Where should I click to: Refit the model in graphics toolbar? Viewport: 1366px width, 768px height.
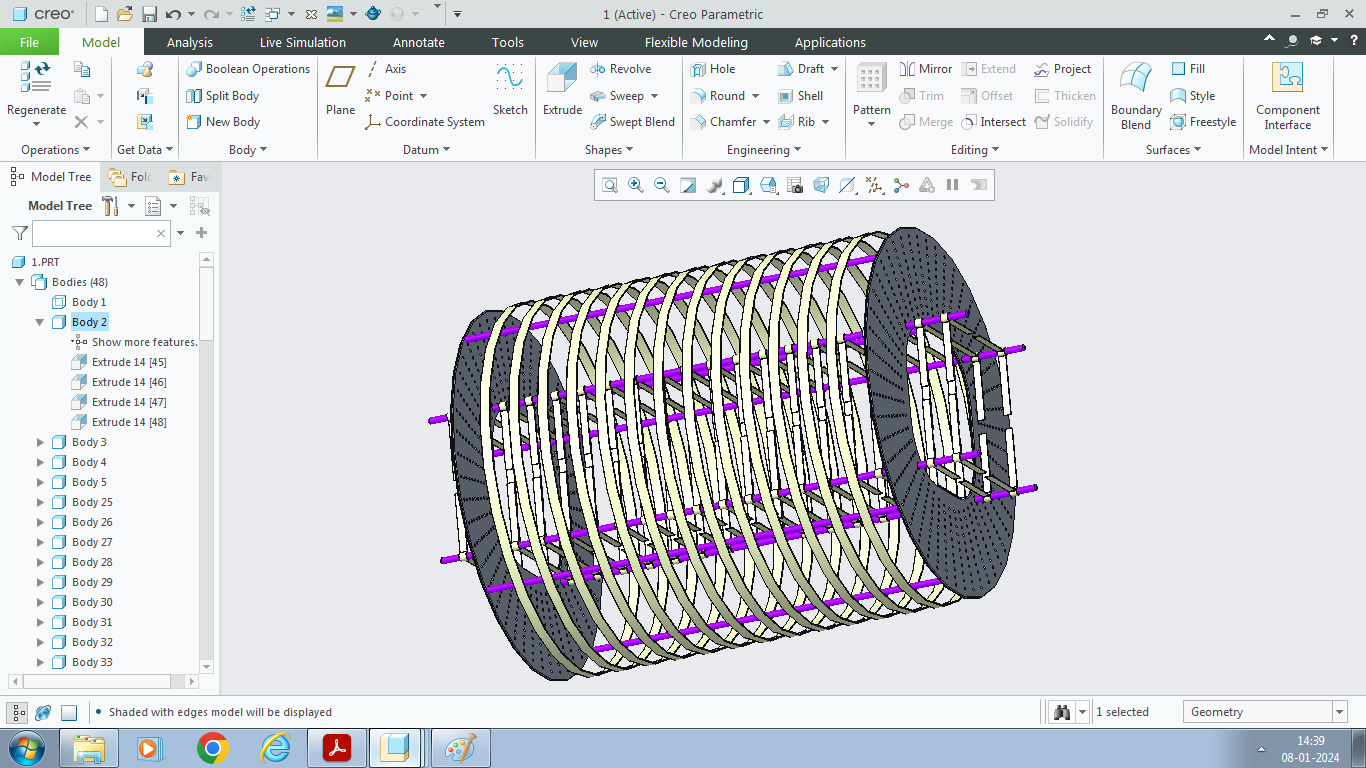click(x=610, y=185)
